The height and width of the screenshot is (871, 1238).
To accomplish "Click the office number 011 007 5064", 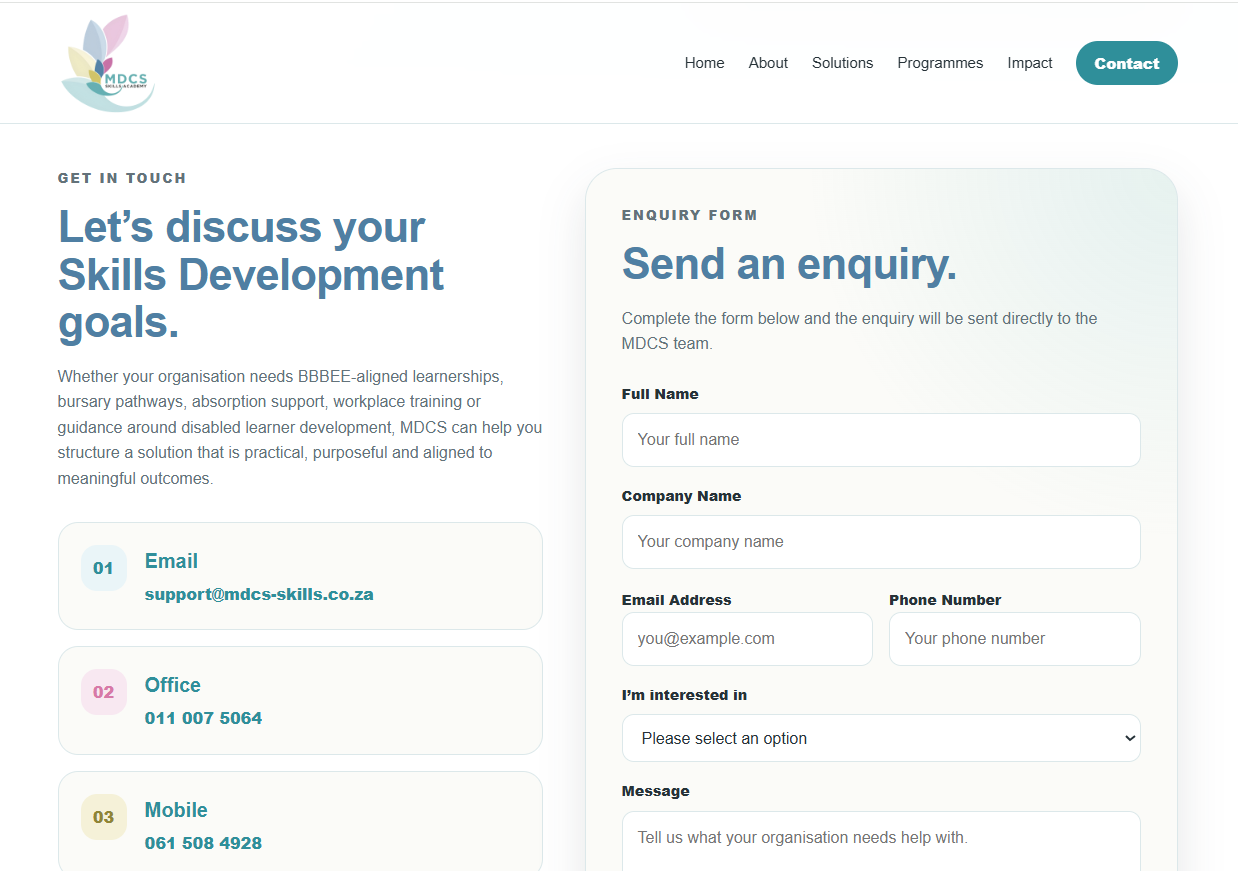I will coord(204,718).
